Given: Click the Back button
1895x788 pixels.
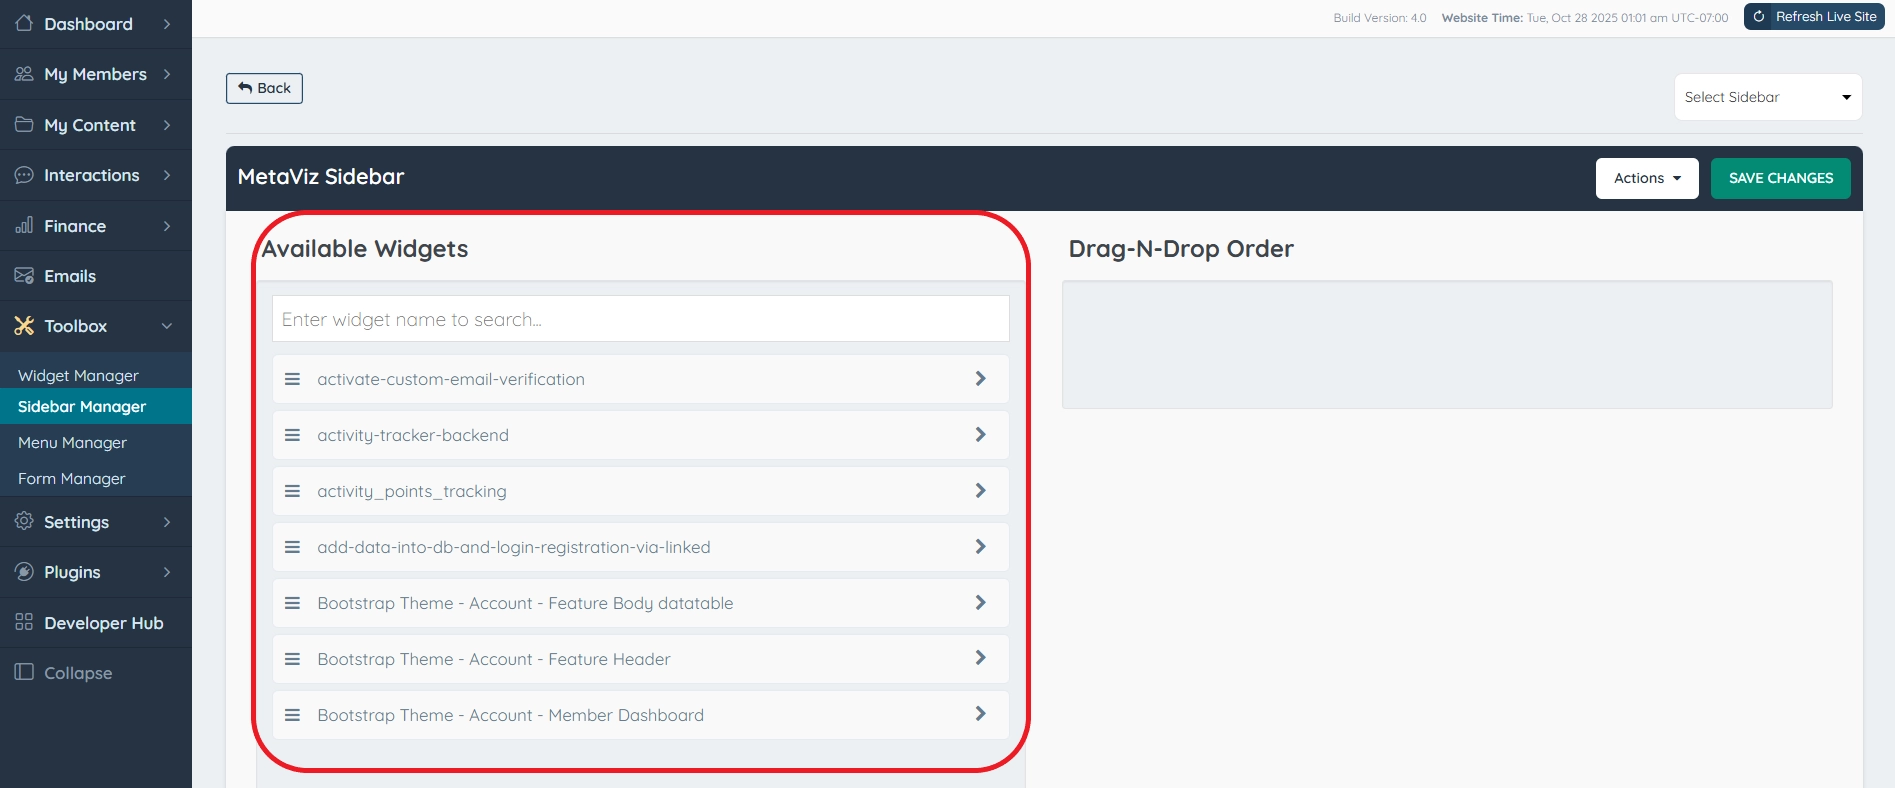Looking at the screenshot, I should click(x=264, y=88).
